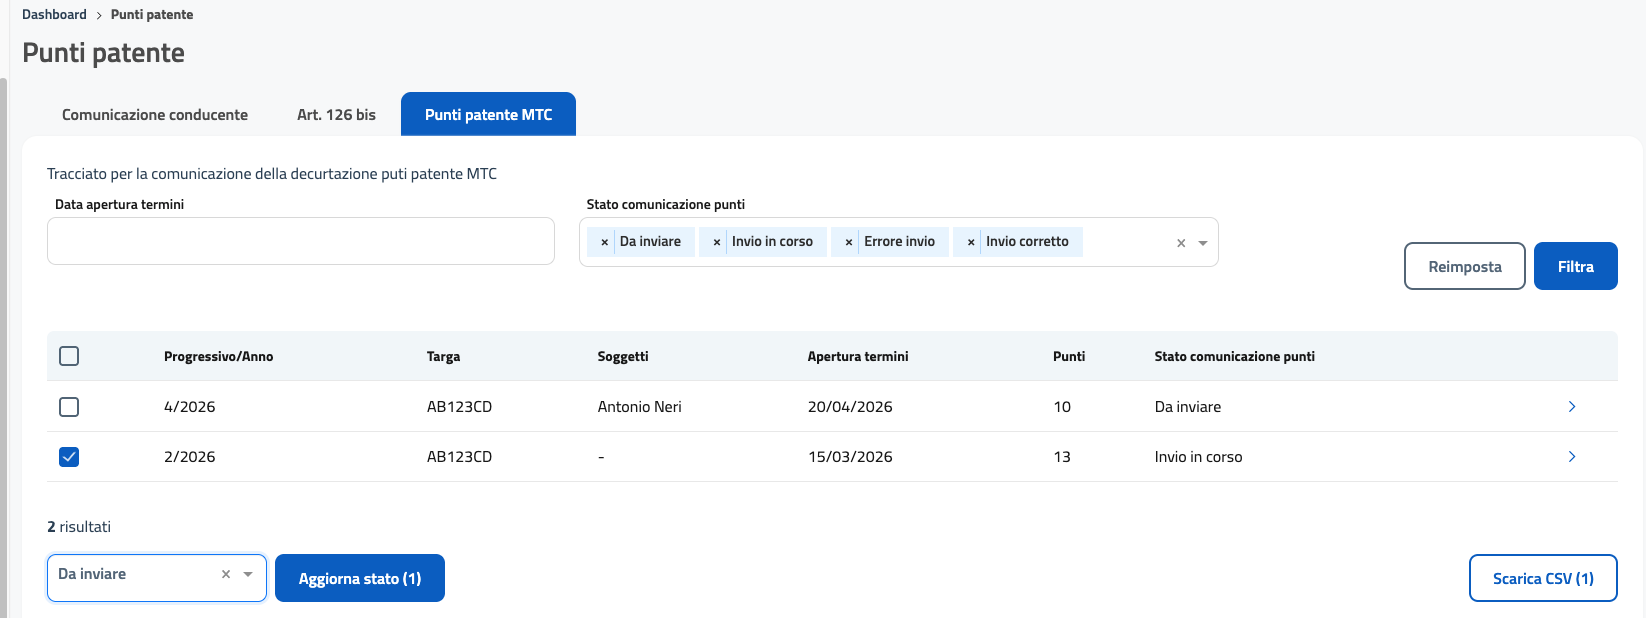
Task: Expand the Stato comunicazione punti dropdown
Action: (x=1203, y=243)
